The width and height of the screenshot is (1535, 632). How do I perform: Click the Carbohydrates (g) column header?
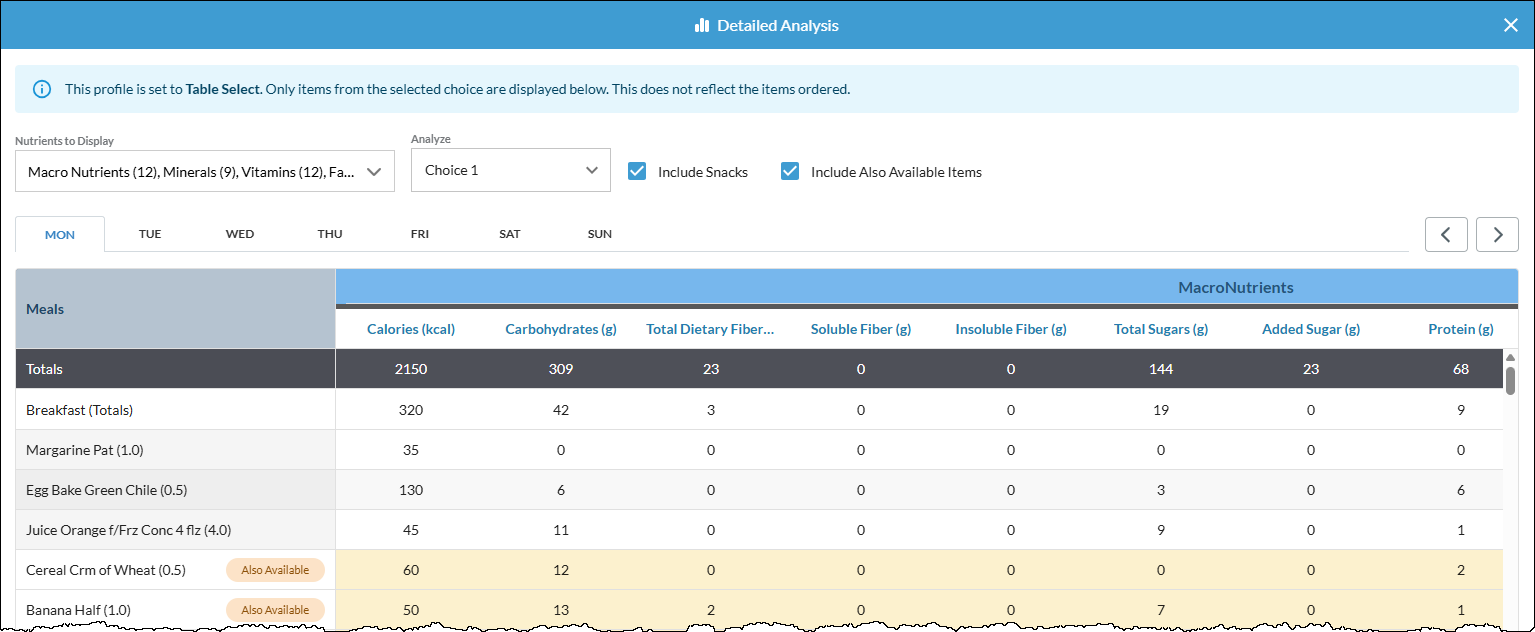tap(561, 329)
